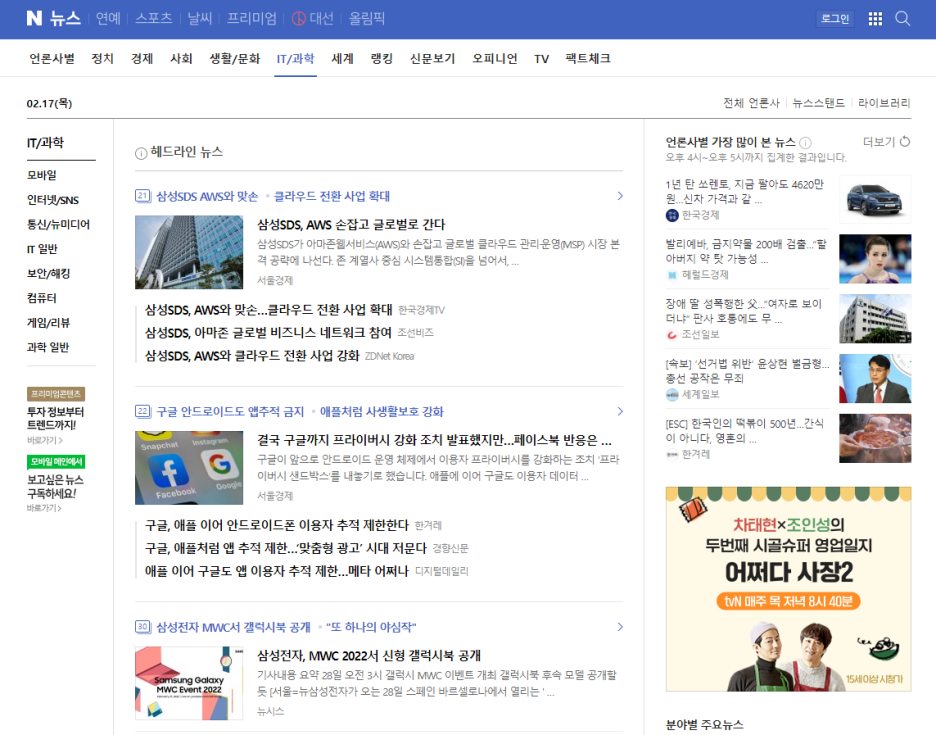936x735 pixels.
Task: Open the 프리미엄콘텐츠 바로가기 link
Action: 44,441
